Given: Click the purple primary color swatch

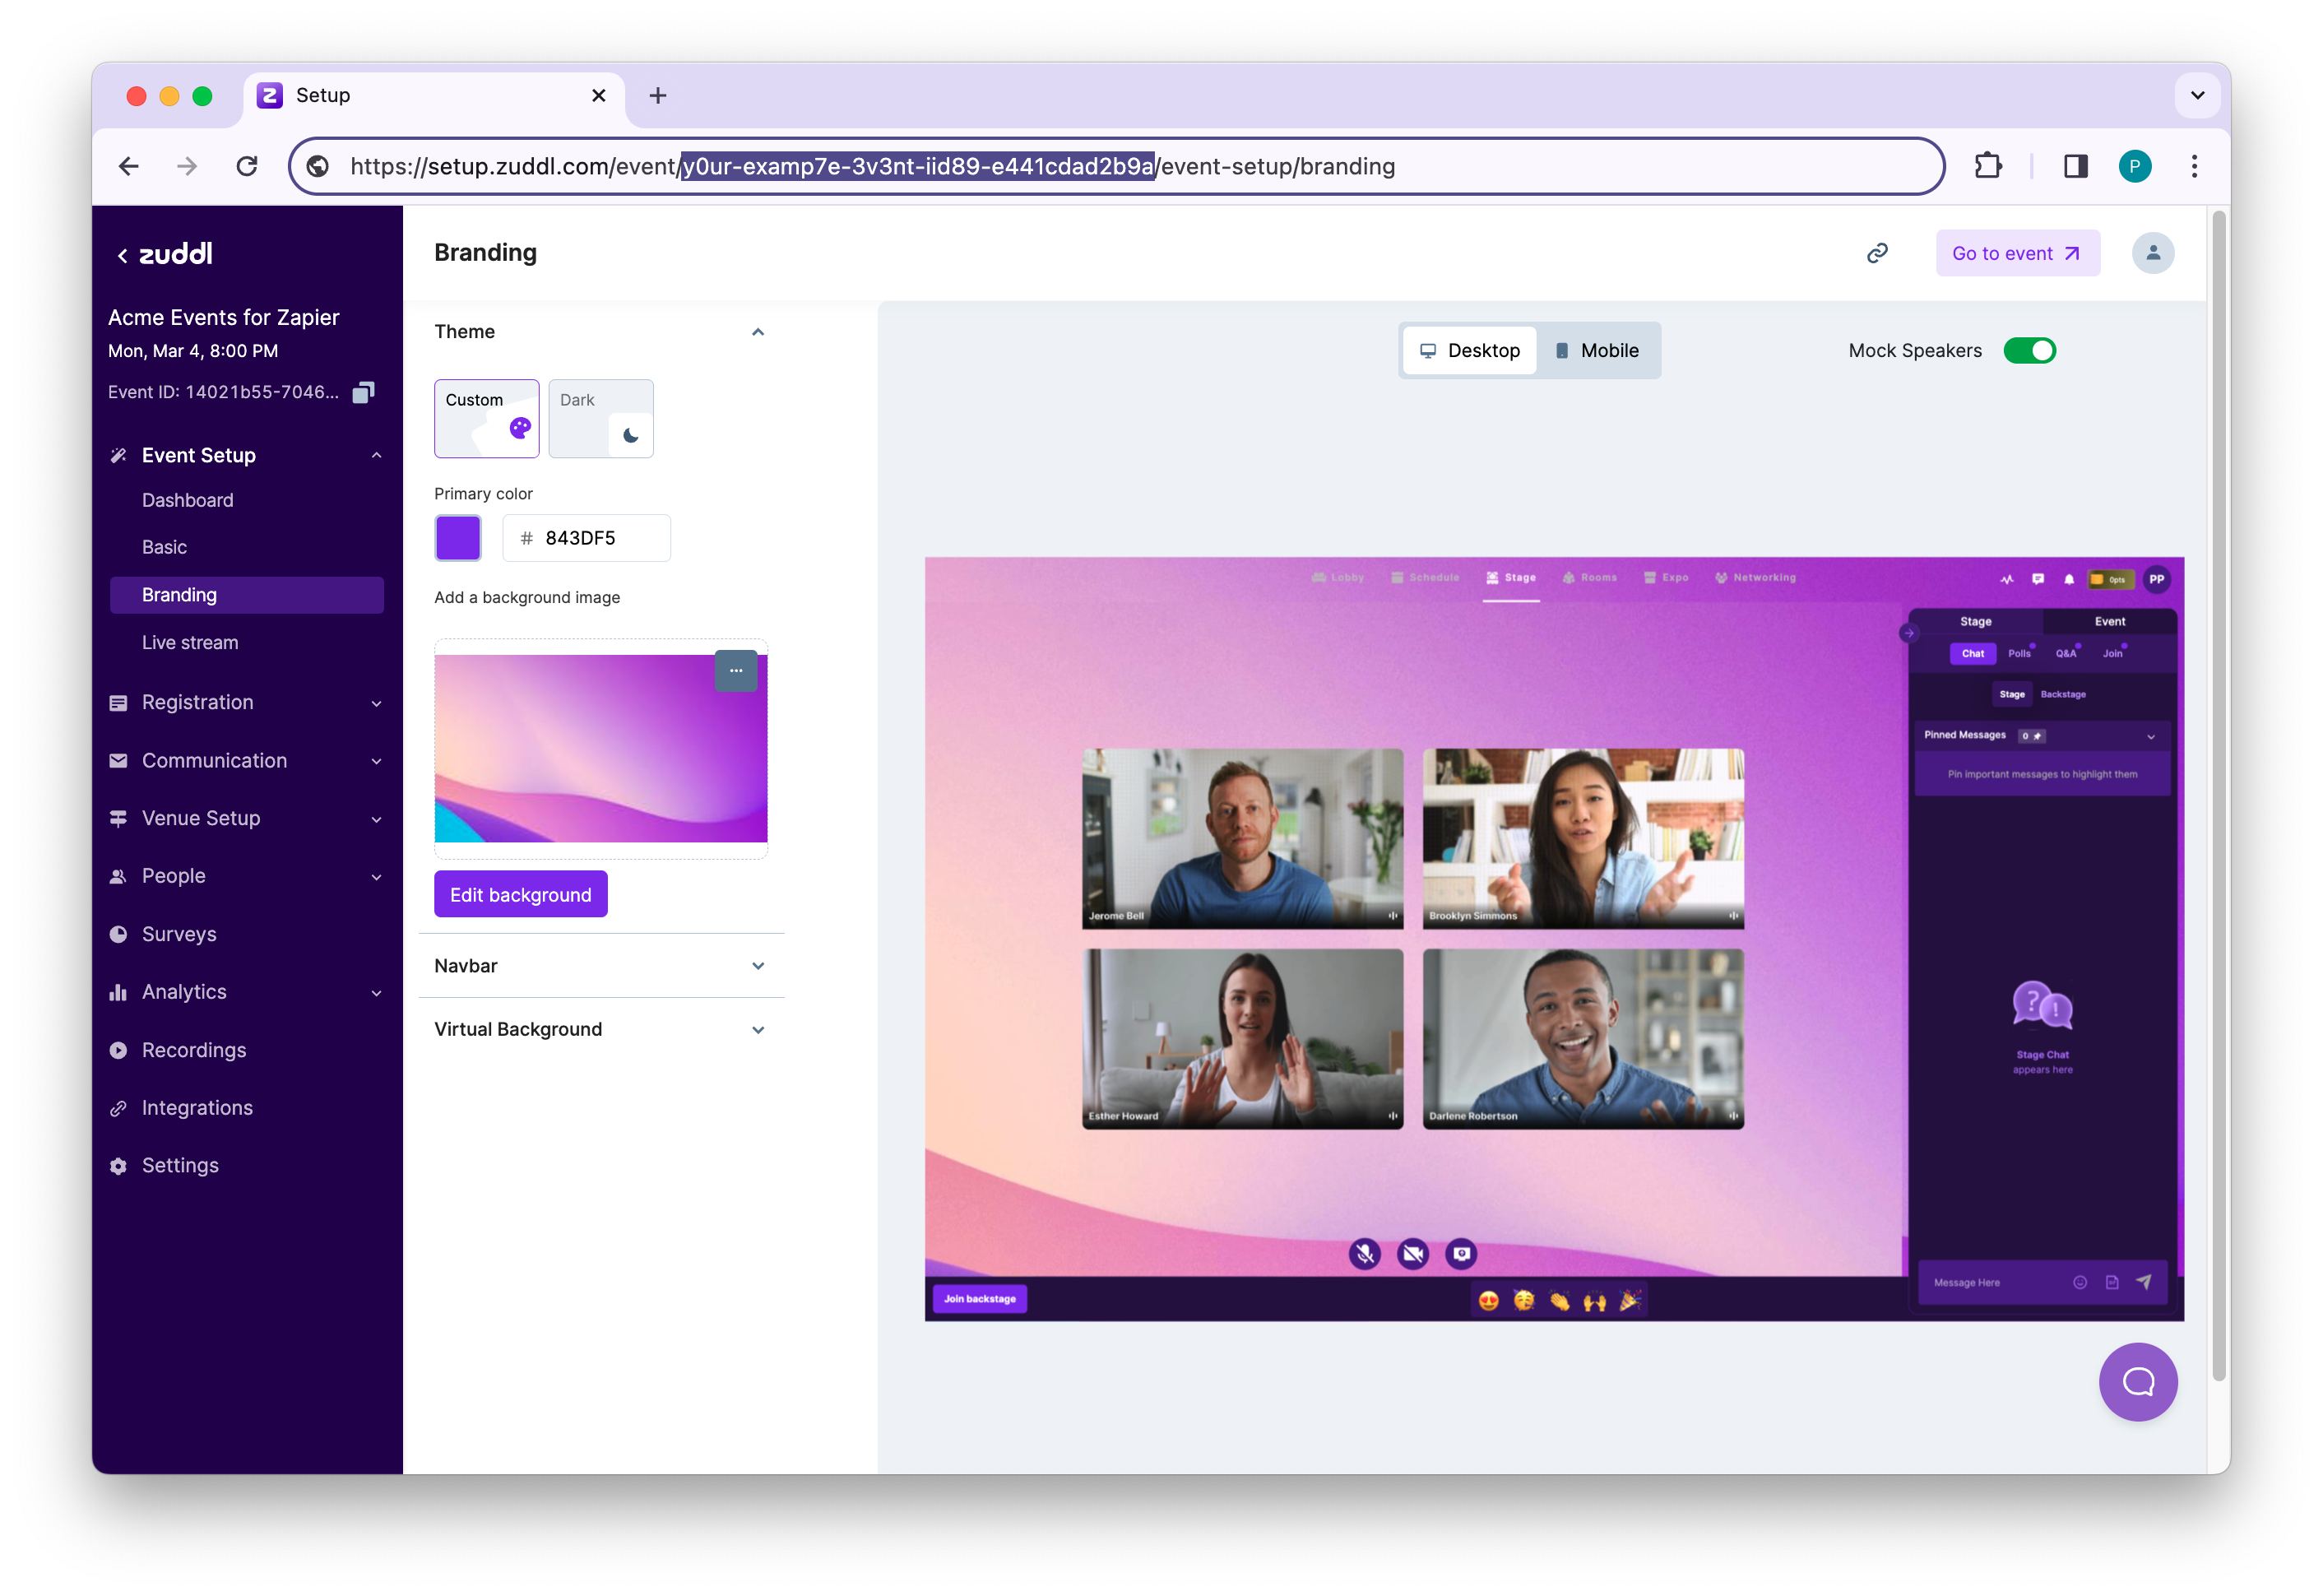Looking at the screenshot, I should coord(458,538).
